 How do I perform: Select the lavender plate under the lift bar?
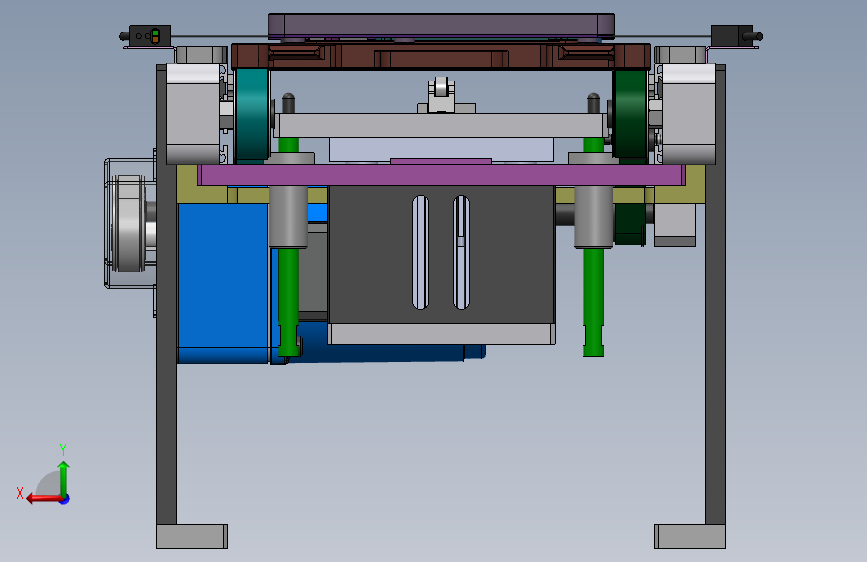point(441,150)
